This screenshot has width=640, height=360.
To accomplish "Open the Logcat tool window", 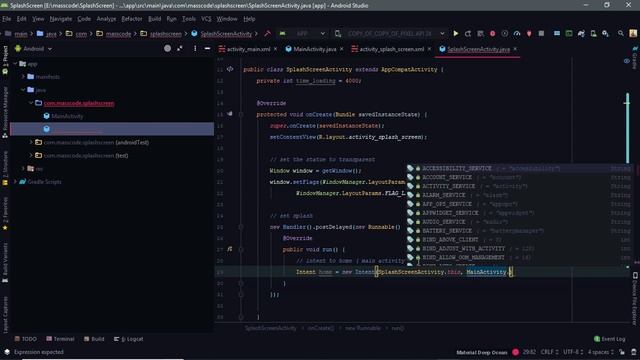I will (129, 339).
